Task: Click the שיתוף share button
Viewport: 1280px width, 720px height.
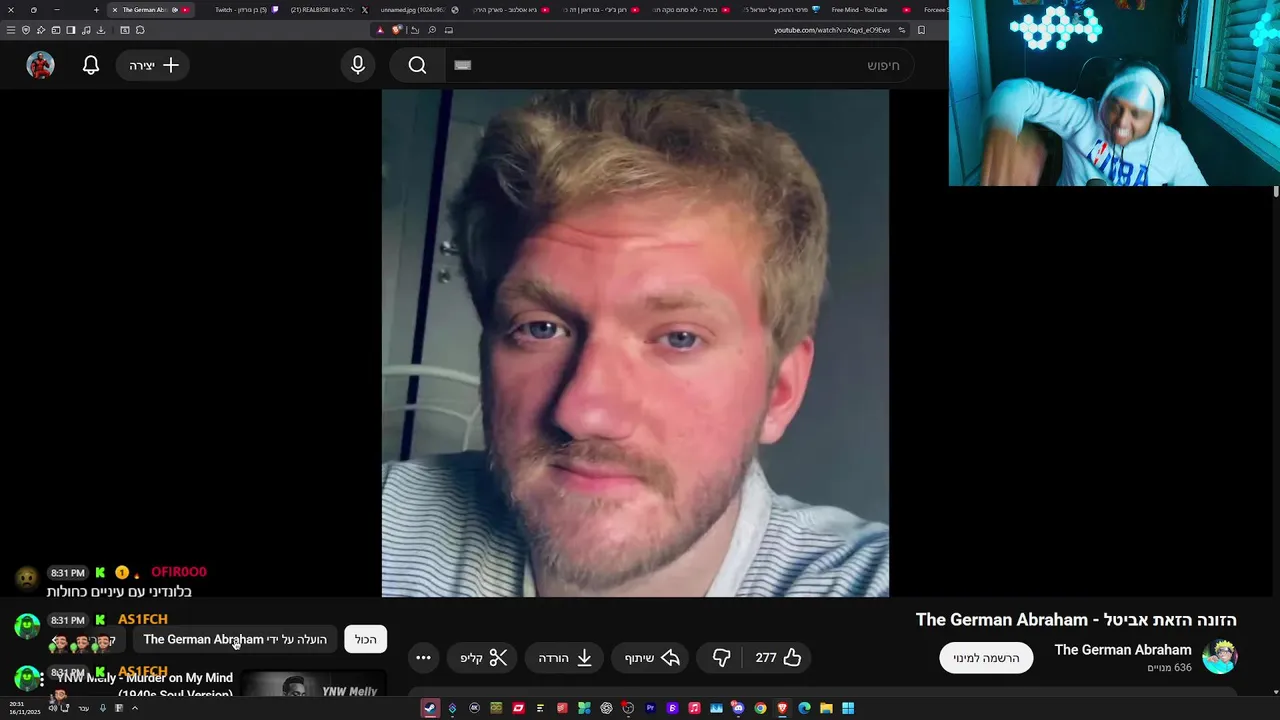Action: (x=650, y=657)
